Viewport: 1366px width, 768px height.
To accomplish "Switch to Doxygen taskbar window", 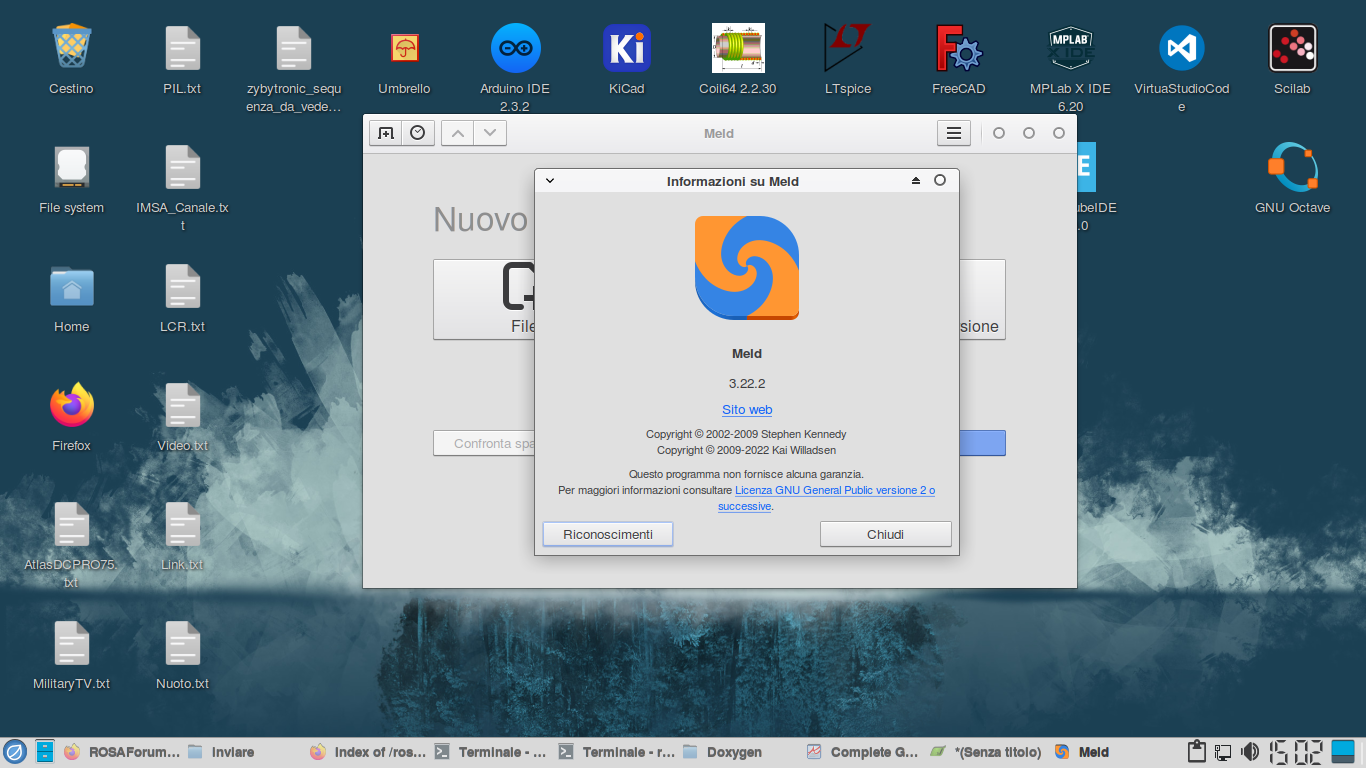I will (x=723, y=752).
